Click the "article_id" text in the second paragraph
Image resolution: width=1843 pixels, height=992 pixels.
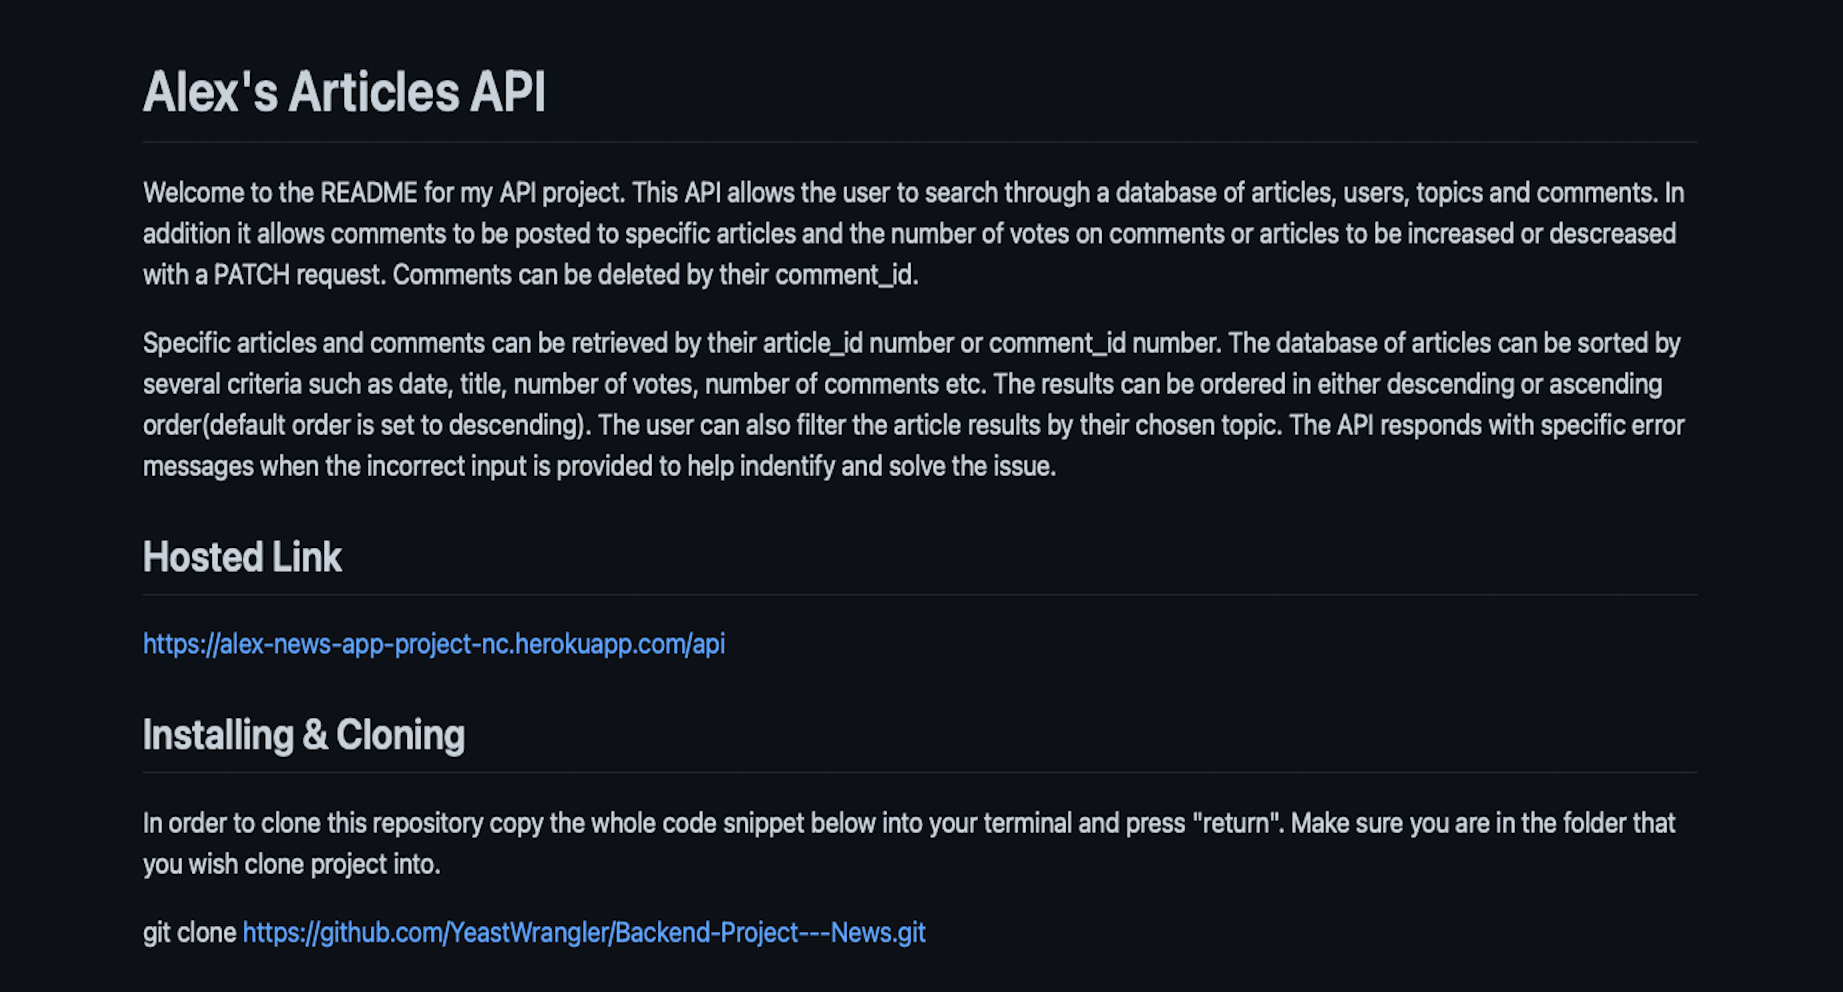(812, 343)
